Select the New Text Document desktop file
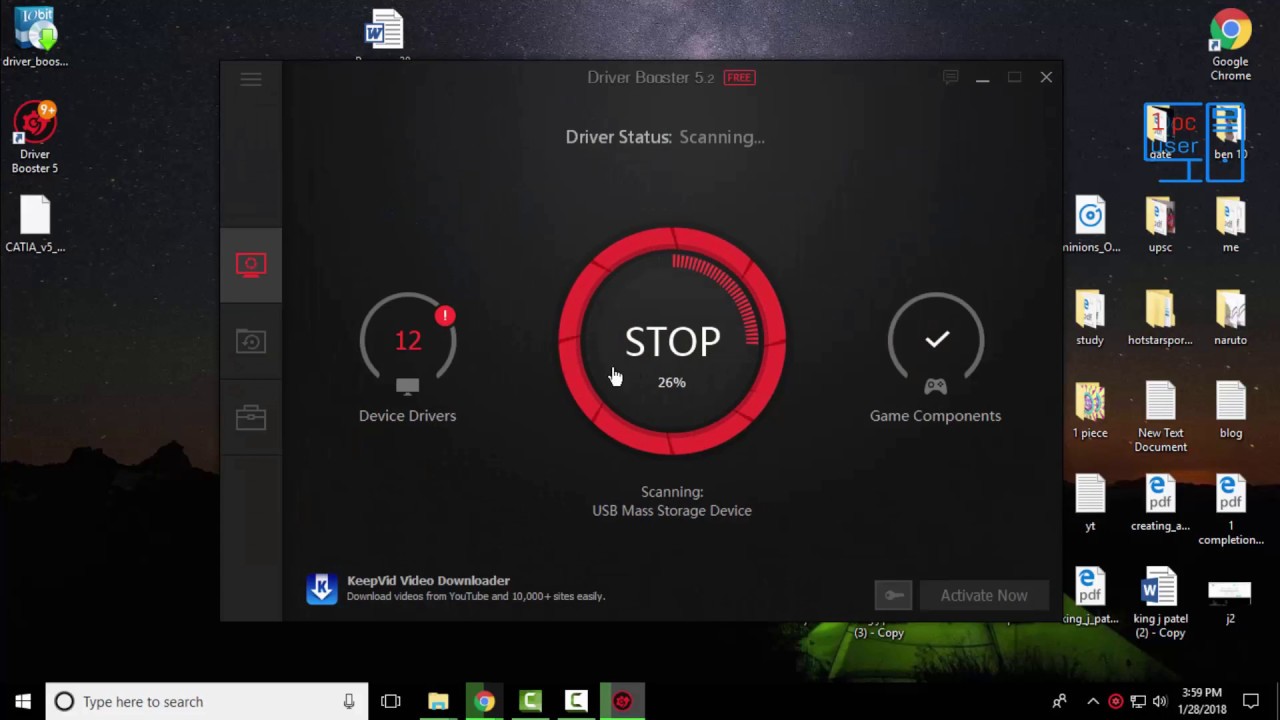The image size is (1280, 720). tap(1160, 417)
